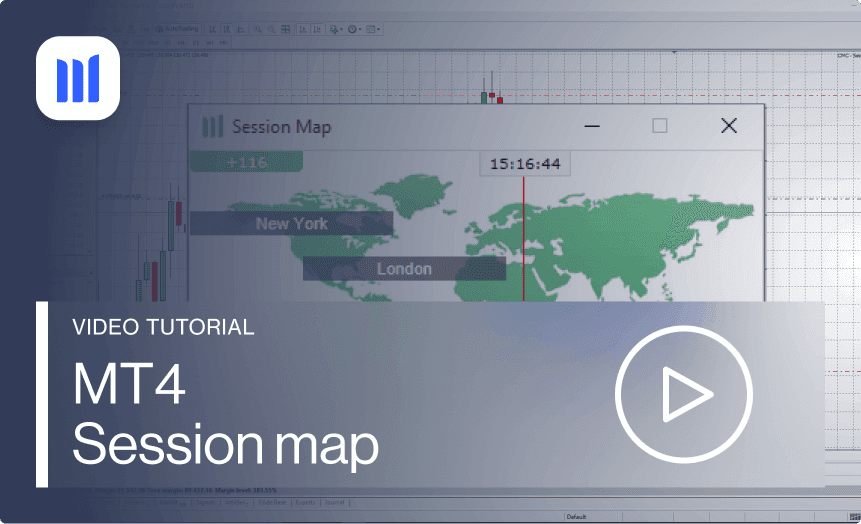Click the 15:16:44 time marker

(524, 164)
